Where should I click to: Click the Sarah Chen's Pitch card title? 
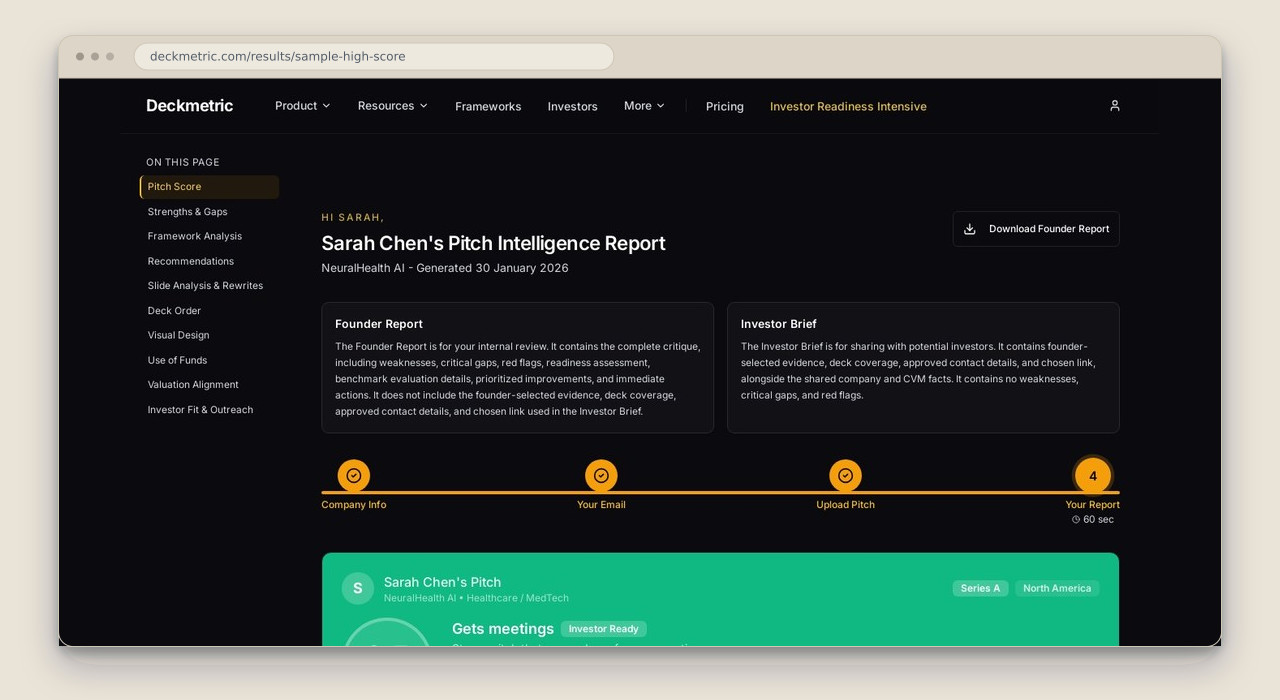(443, 582)
